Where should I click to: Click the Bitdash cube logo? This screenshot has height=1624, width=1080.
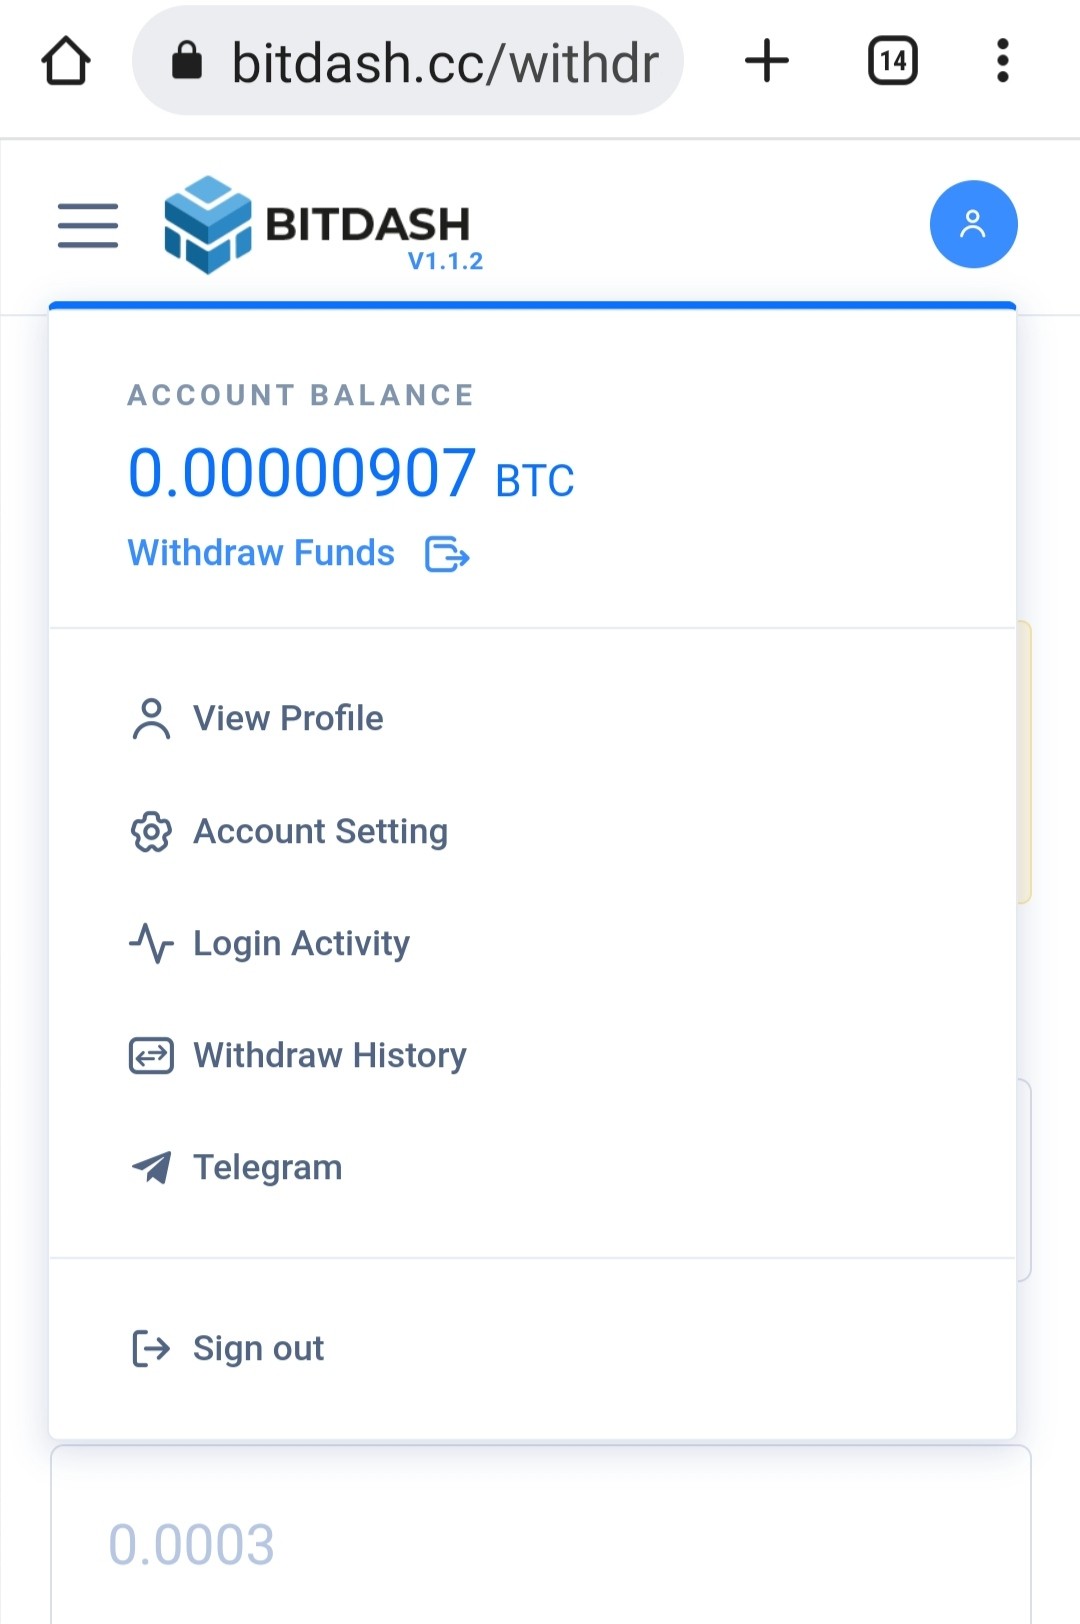[x=208, y=225]
